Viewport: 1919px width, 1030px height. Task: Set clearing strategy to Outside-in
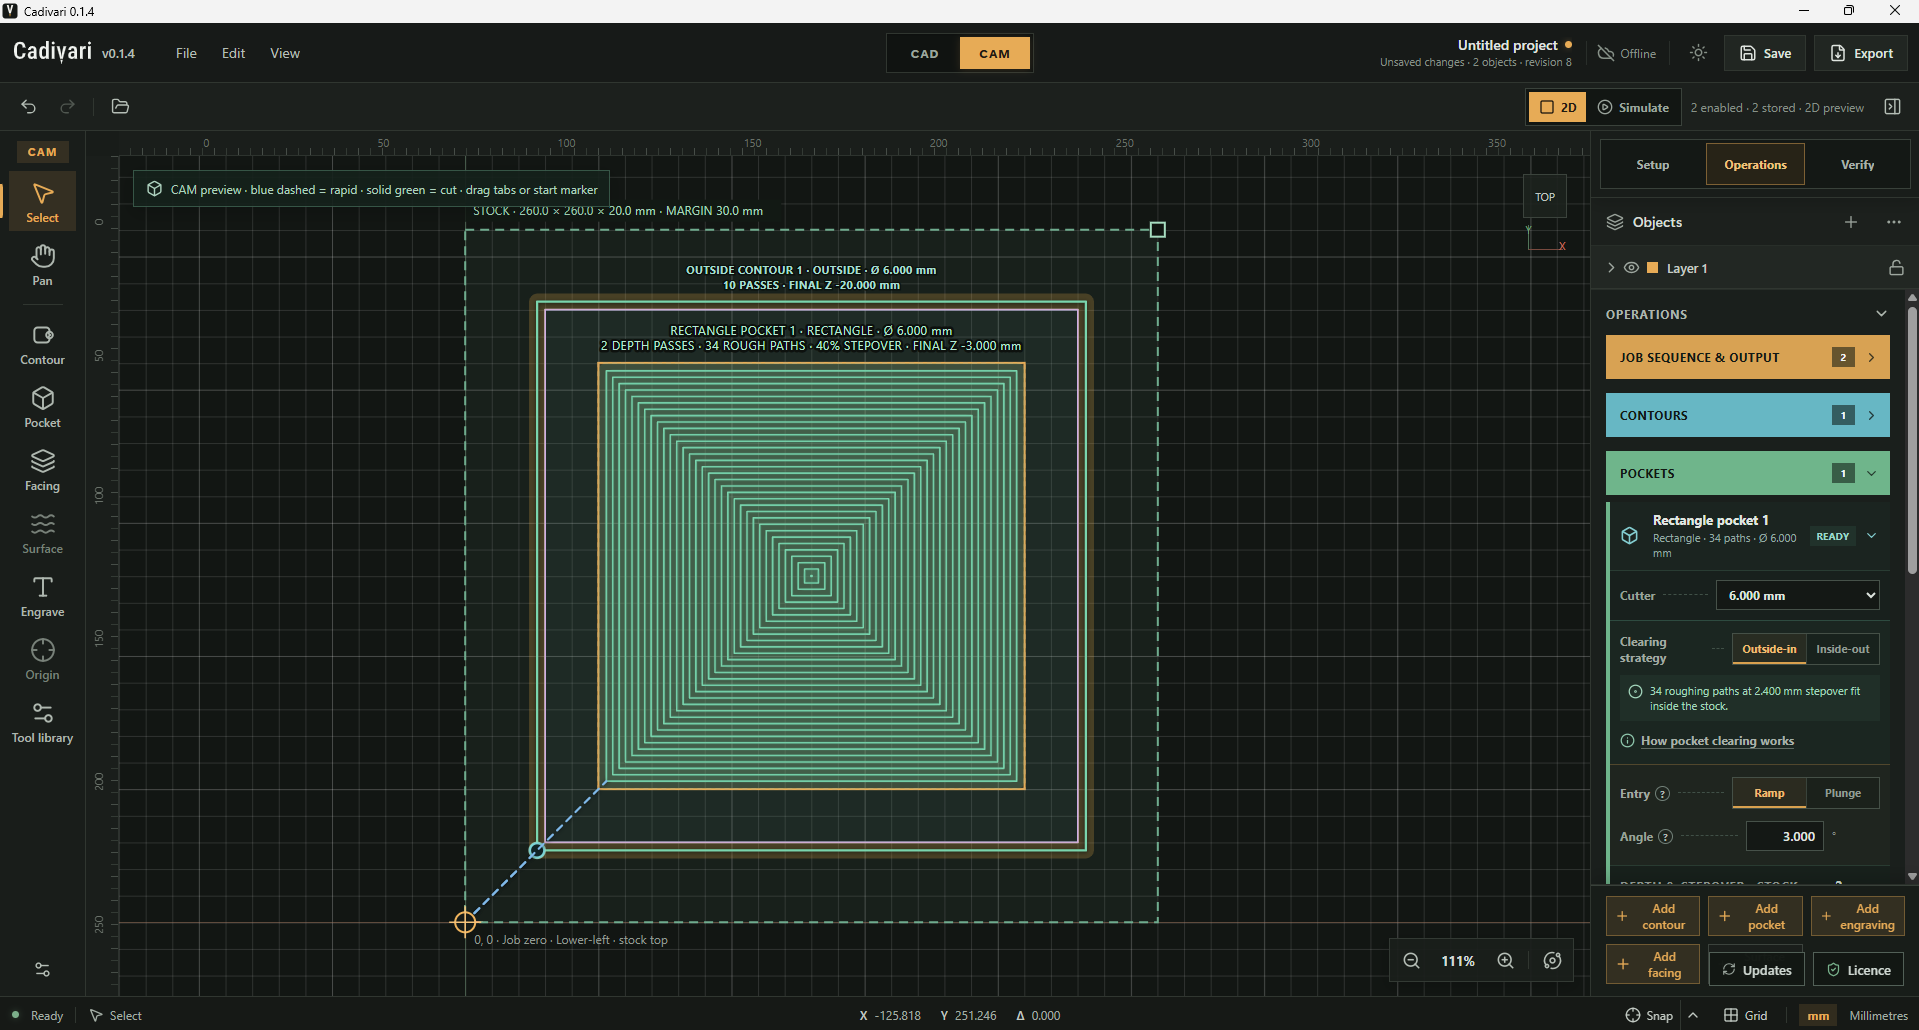pyautogui.click(x=1769, y=649)
